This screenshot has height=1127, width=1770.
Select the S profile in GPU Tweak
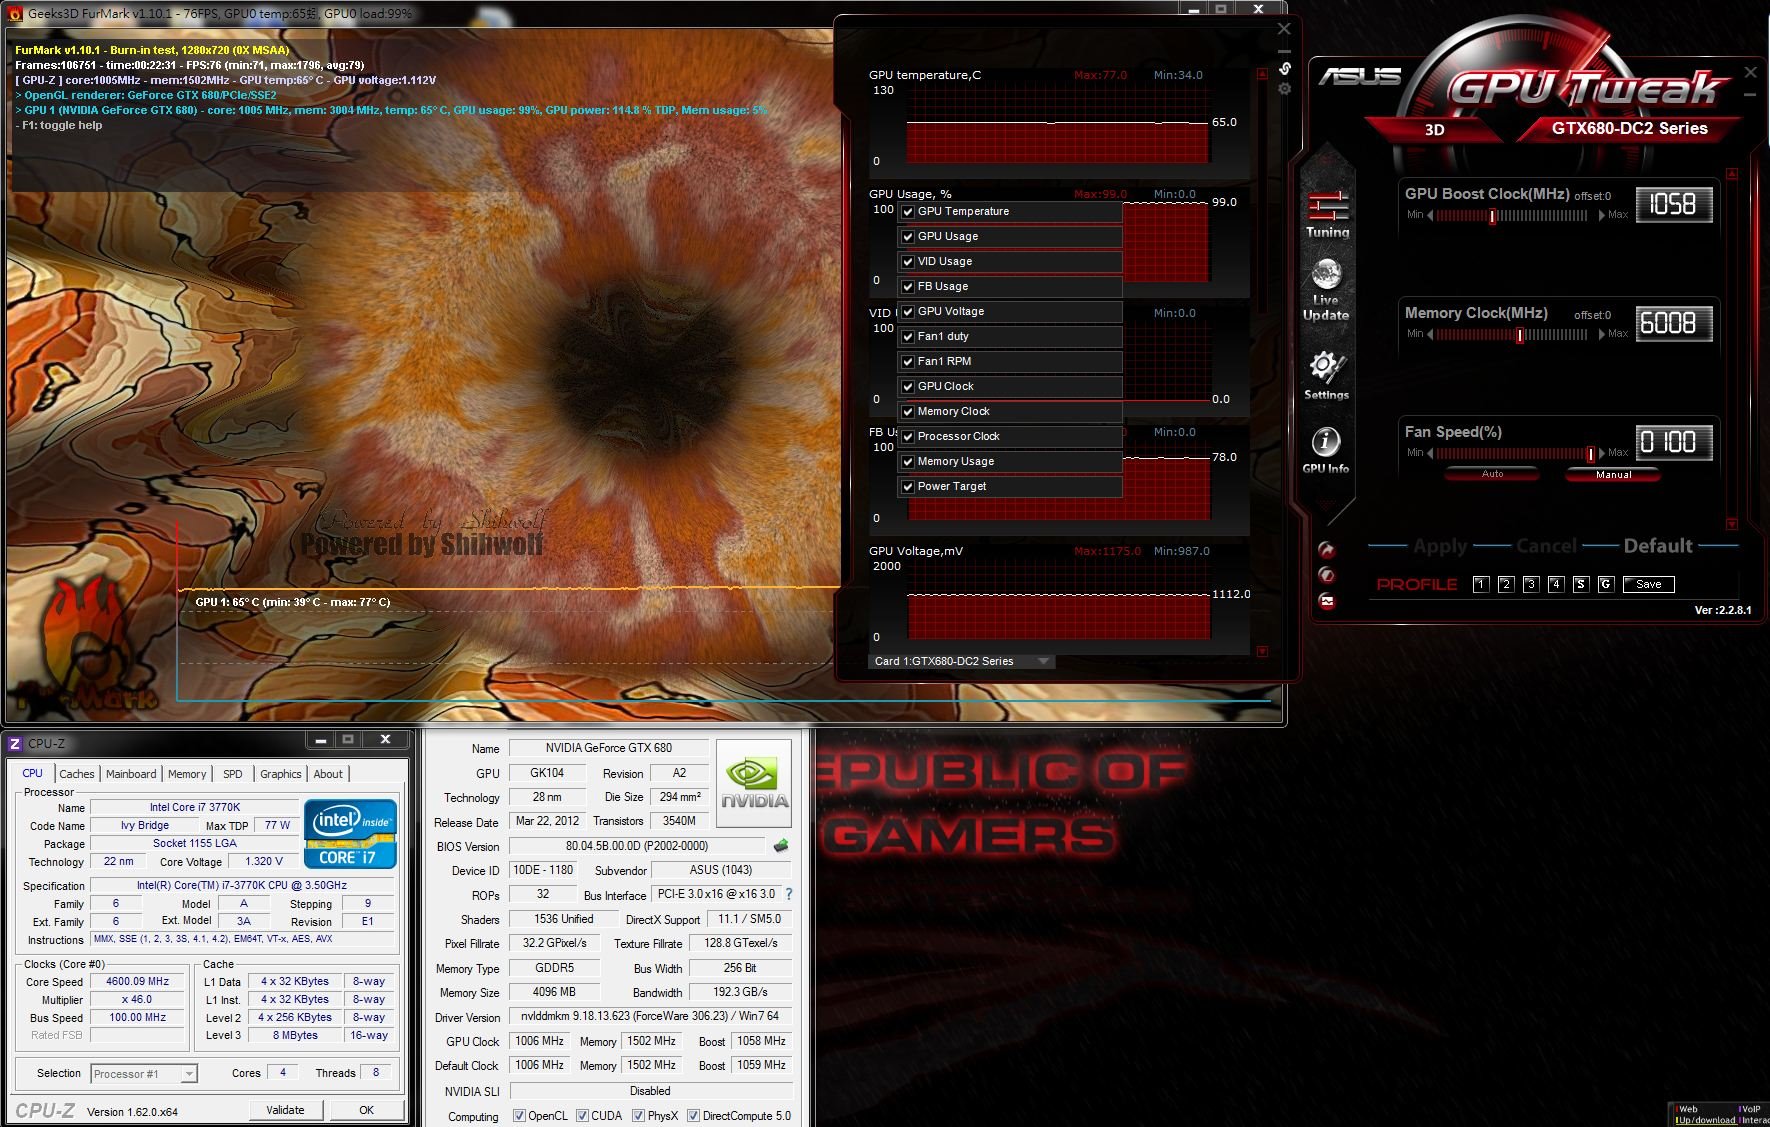[1581, 584]
